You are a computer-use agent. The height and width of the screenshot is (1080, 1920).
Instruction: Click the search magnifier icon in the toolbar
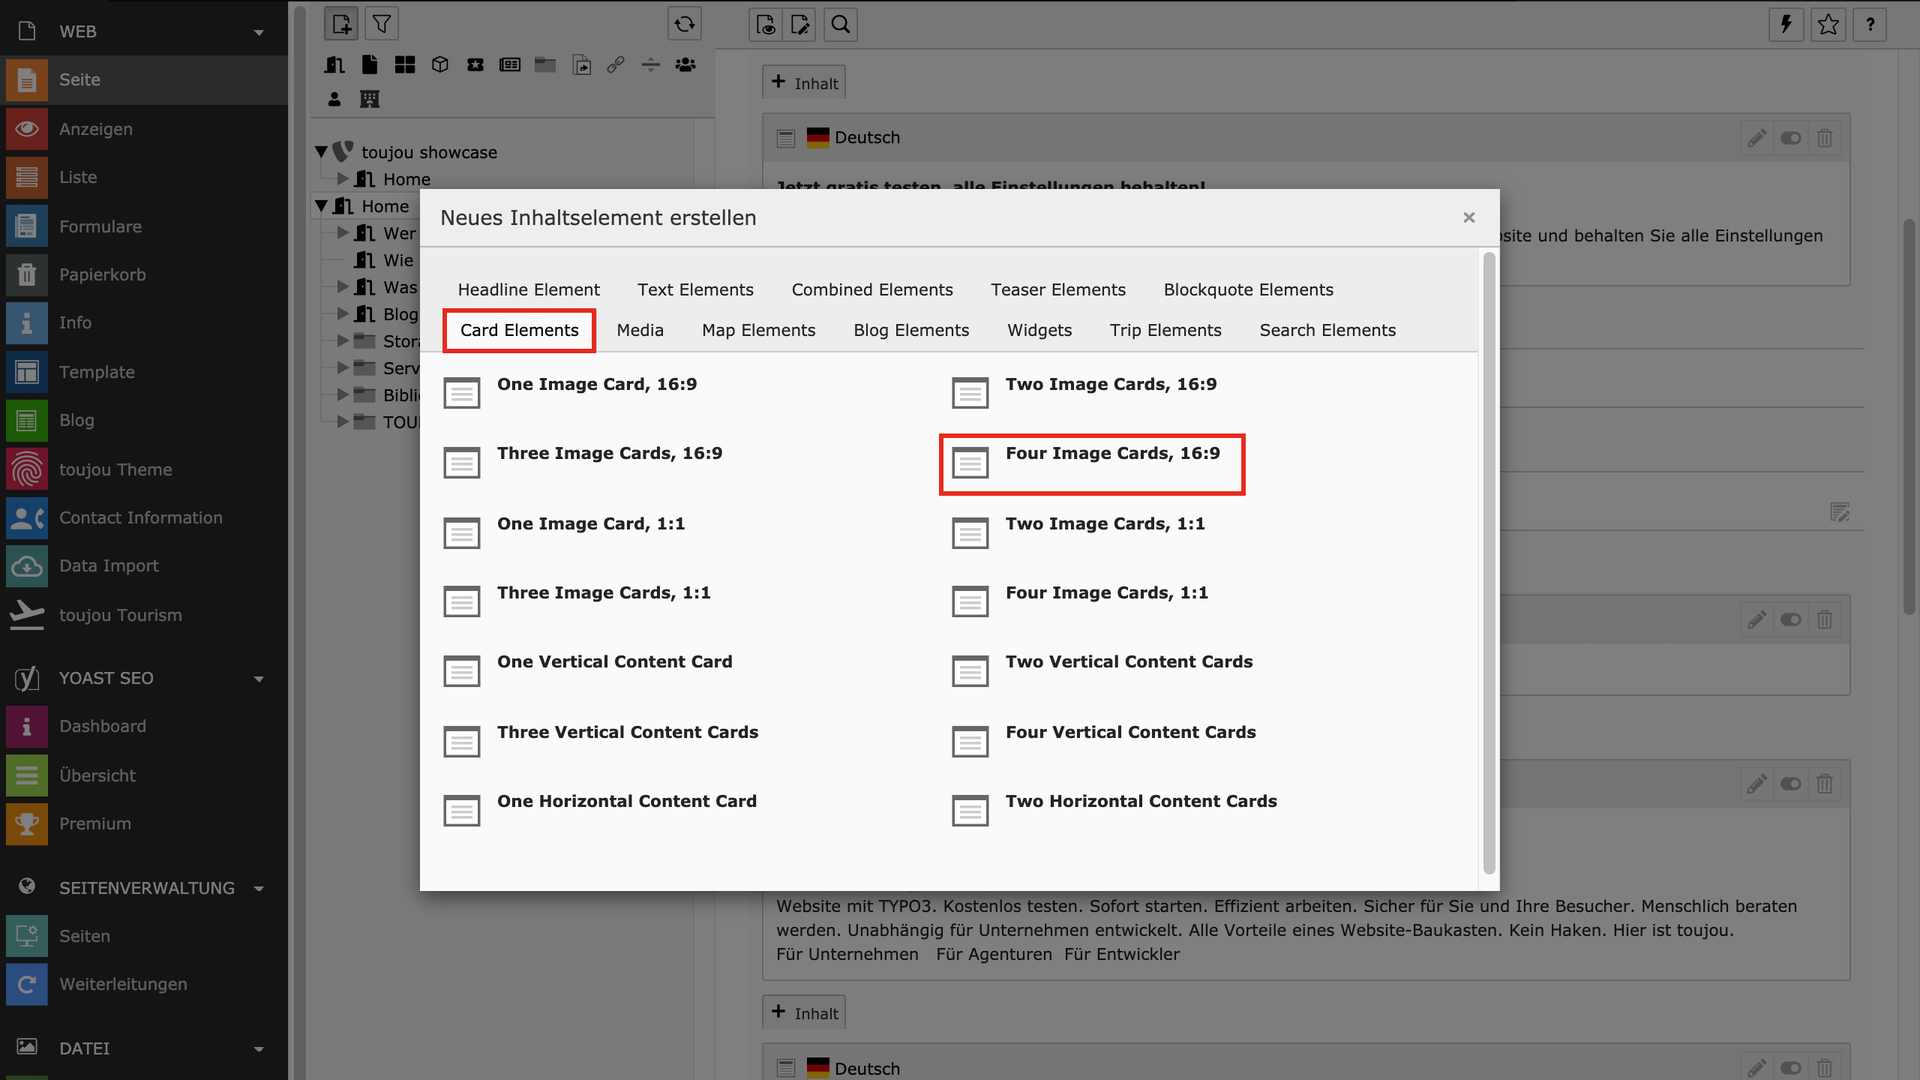coord(840,24)
